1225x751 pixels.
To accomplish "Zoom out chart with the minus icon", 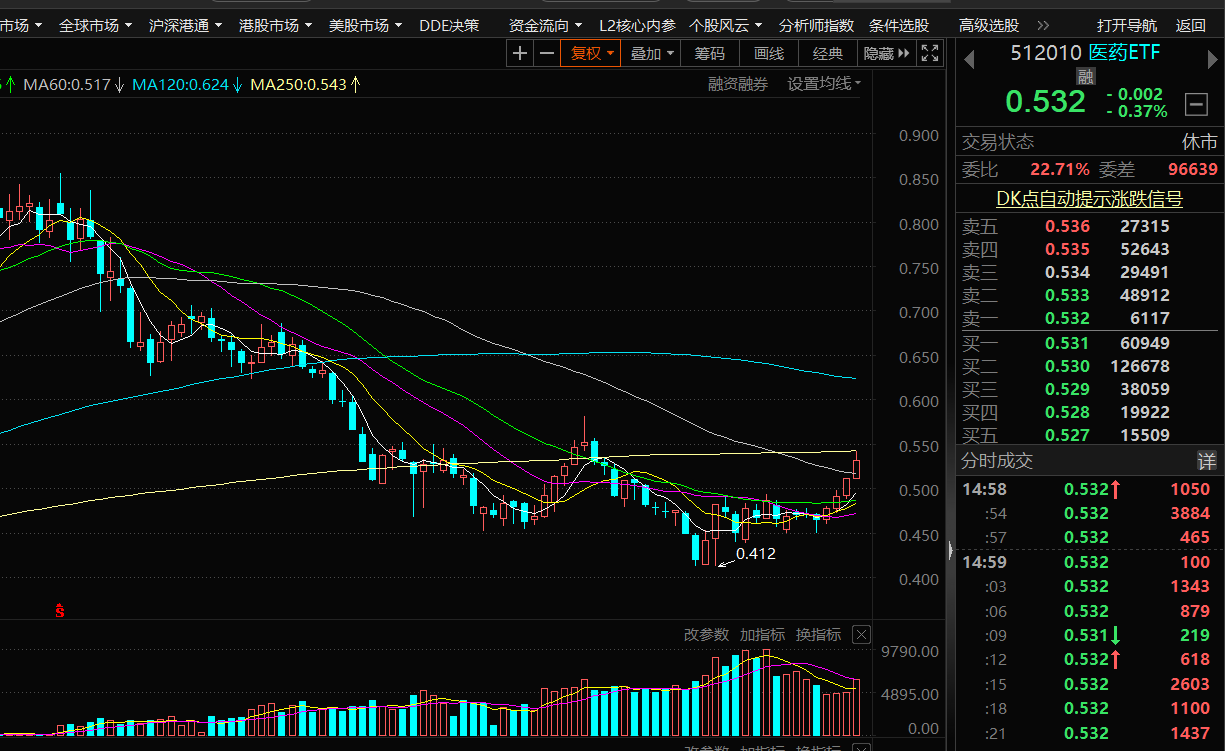I will (546, 54).
